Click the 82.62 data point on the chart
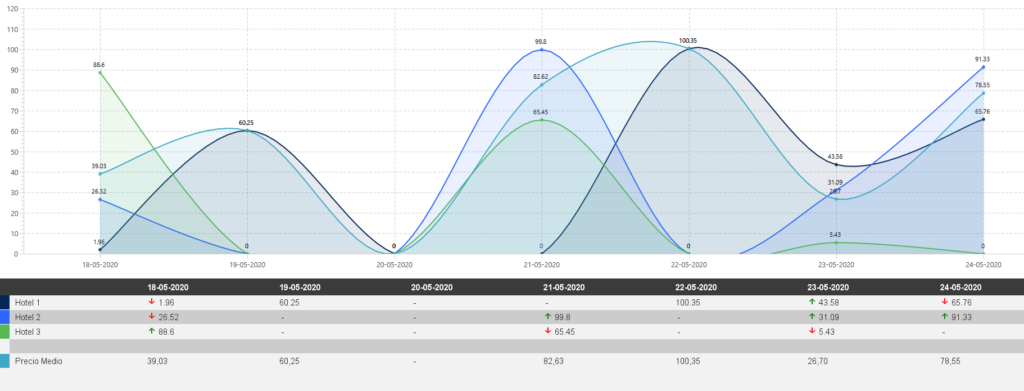Viewport: 1024px width, 391px height. point(541,85)
